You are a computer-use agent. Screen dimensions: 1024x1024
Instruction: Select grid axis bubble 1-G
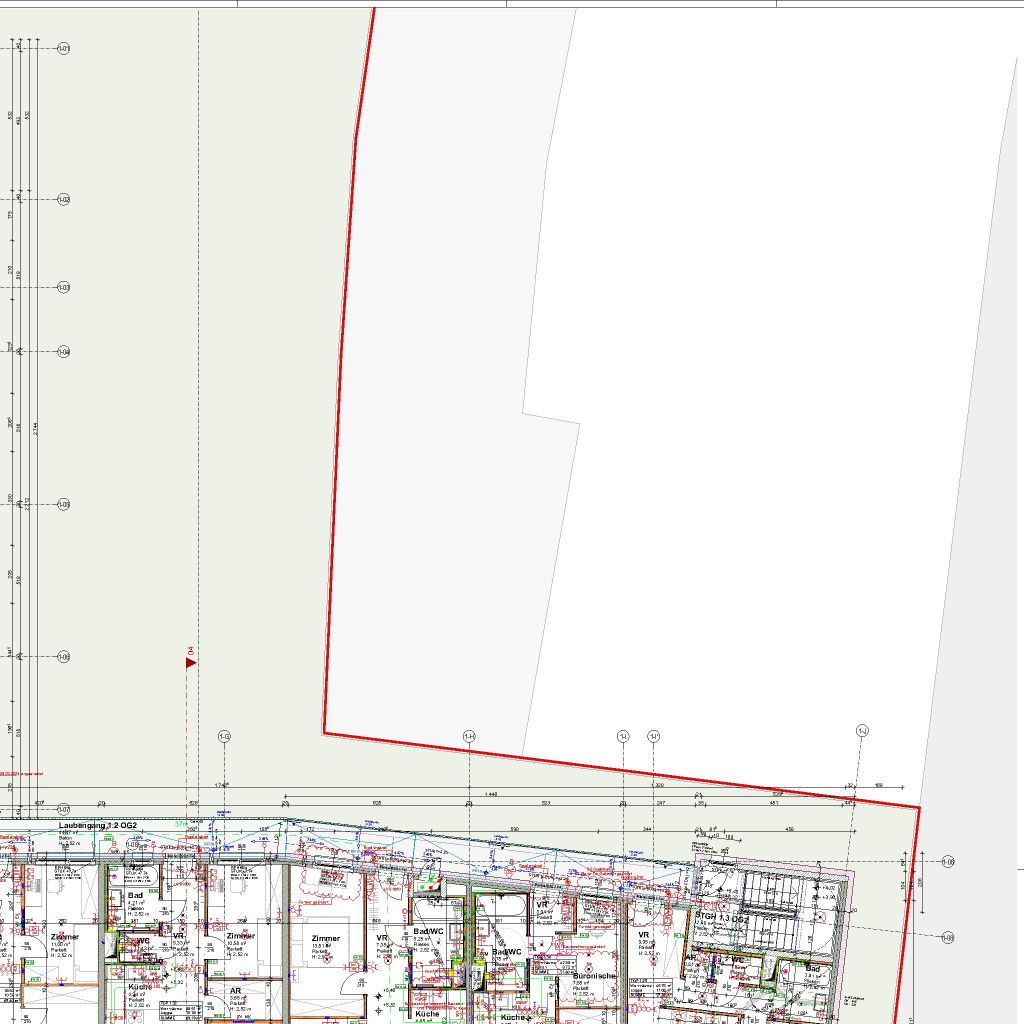[225, 737]
